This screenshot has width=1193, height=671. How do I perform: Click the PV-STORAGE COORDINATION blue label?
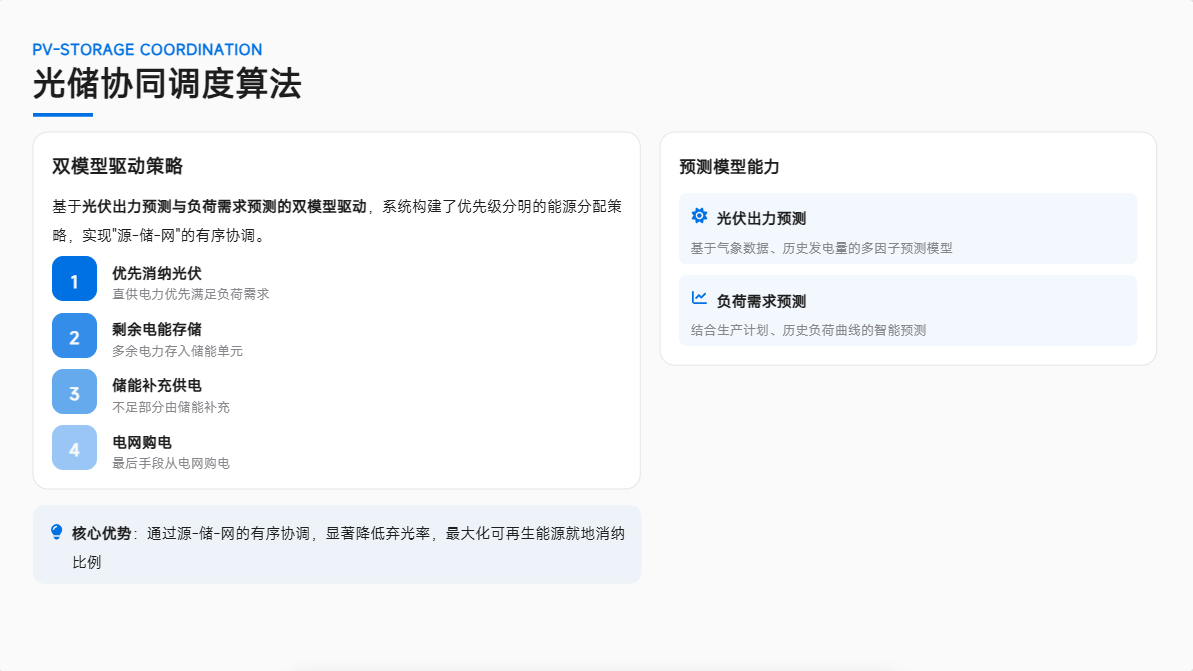point(147,49)
